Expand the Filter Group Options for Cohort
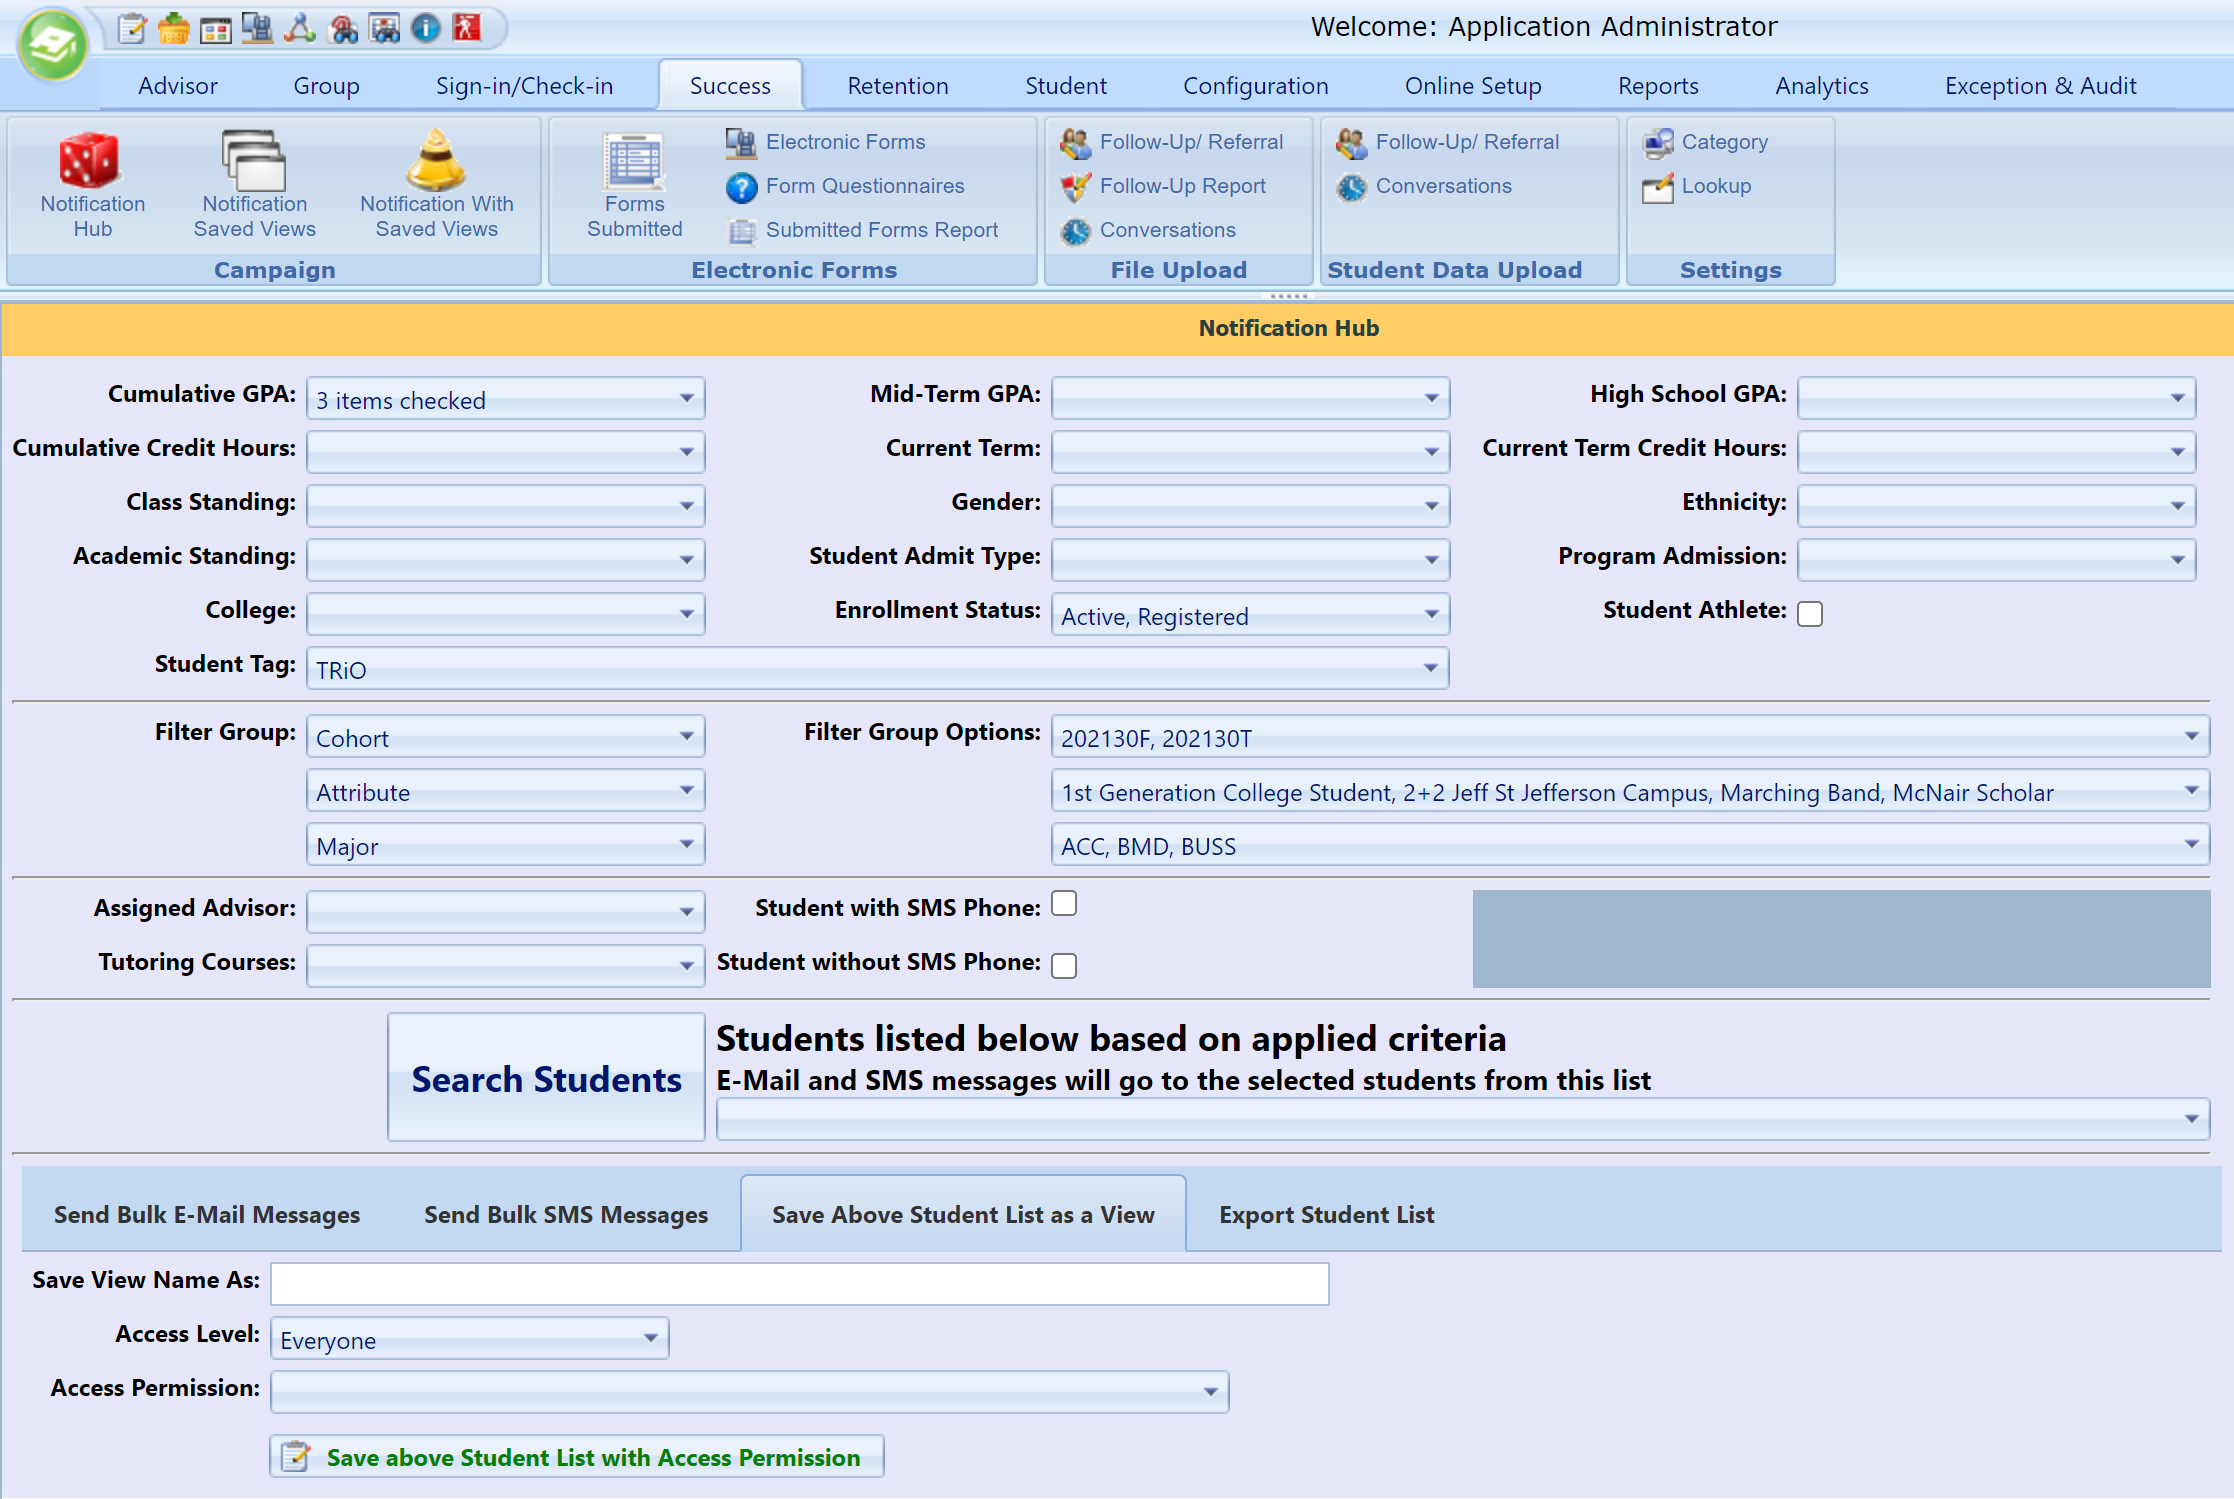This screenshot has height=1499, width=2234. coord(2194,736)
